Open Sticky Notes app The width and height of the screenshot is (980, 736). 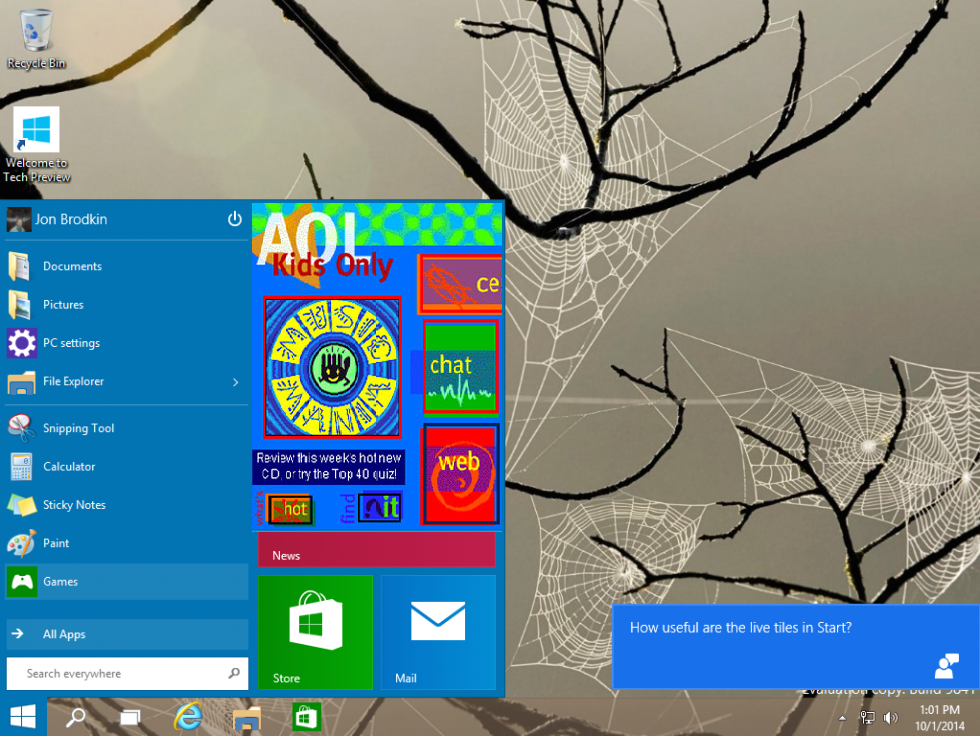(73, 505)
